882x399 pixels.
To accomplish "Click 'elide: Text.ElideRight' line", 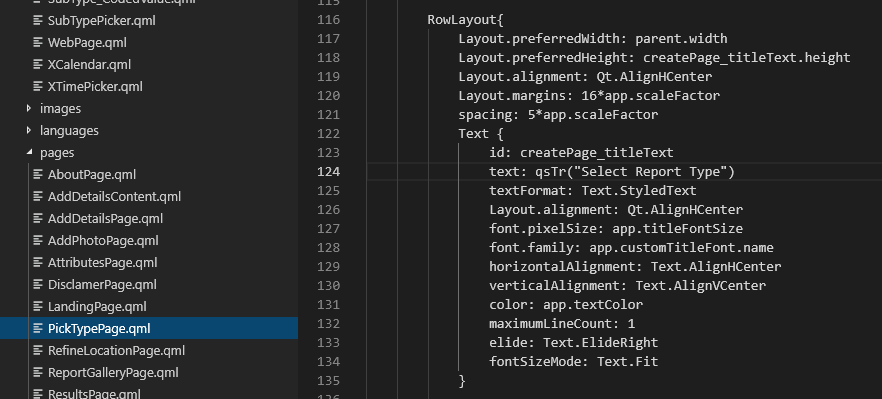I will 574,342.
